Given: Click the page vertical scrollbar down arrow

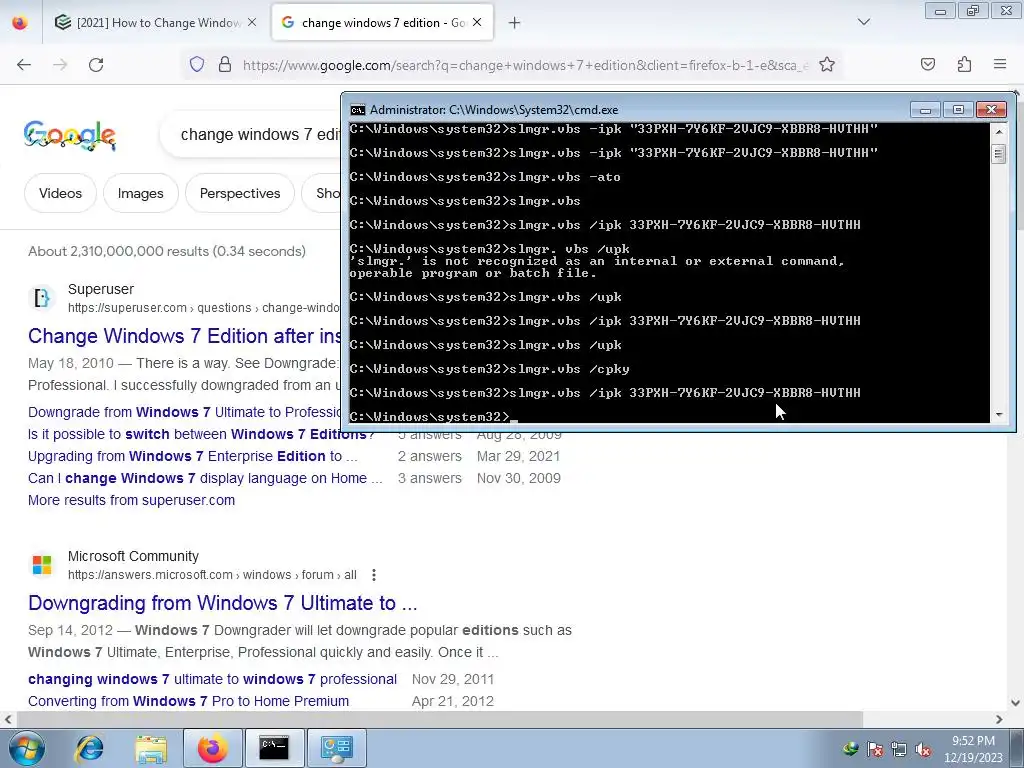Looking at the screenshot, I should 1016,703.
